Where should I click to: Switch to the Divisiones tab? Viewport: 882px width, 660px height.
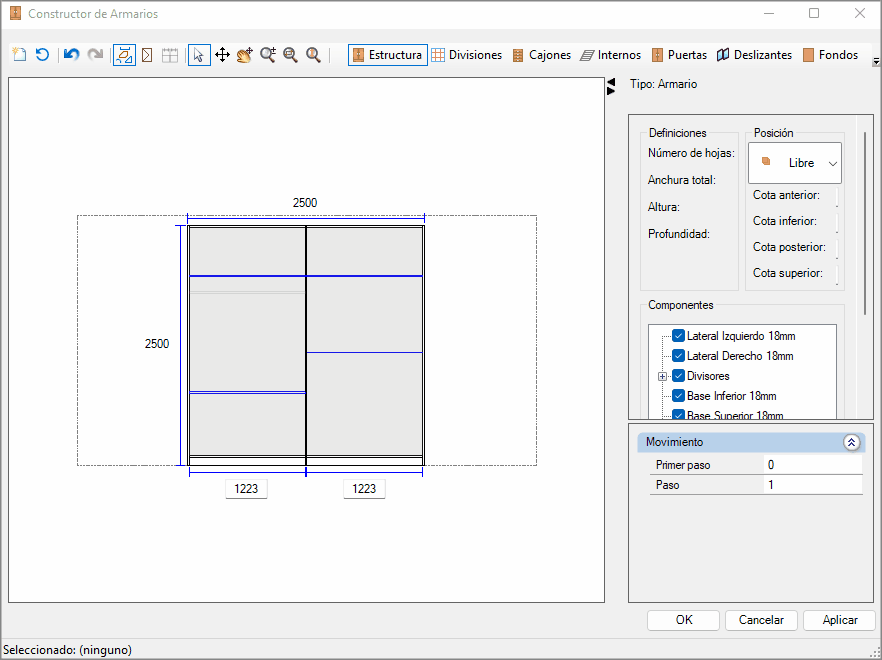coord(467,55)
